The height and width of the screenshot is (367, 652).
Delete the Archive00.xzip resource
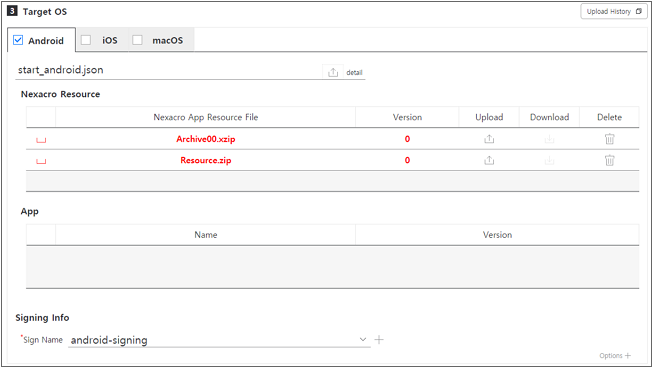point(609,139)
